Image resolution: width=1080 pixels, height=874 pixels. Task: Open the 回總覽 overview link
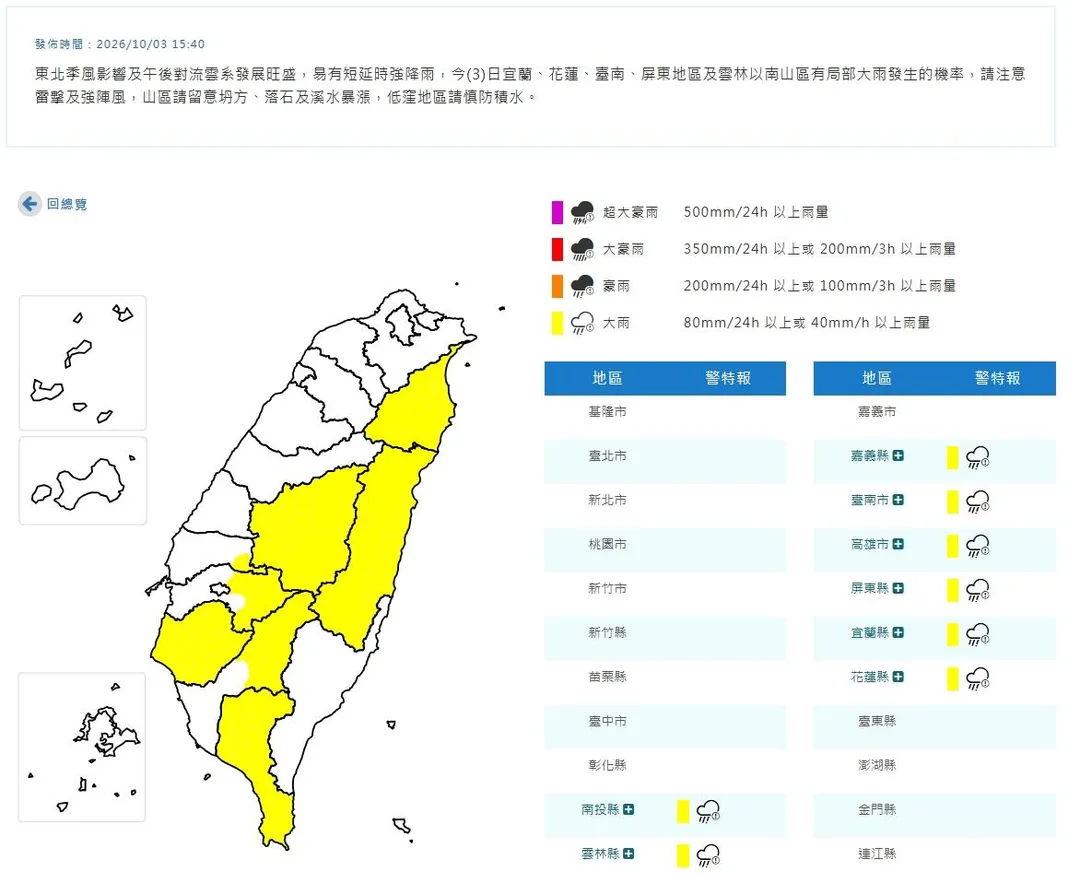pyautogui.click(x=67, y=204)
